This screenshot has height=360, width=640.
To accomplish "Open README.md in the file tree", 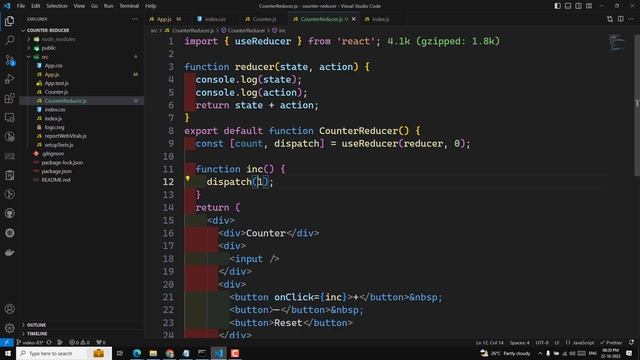I will tap(56, 180).
